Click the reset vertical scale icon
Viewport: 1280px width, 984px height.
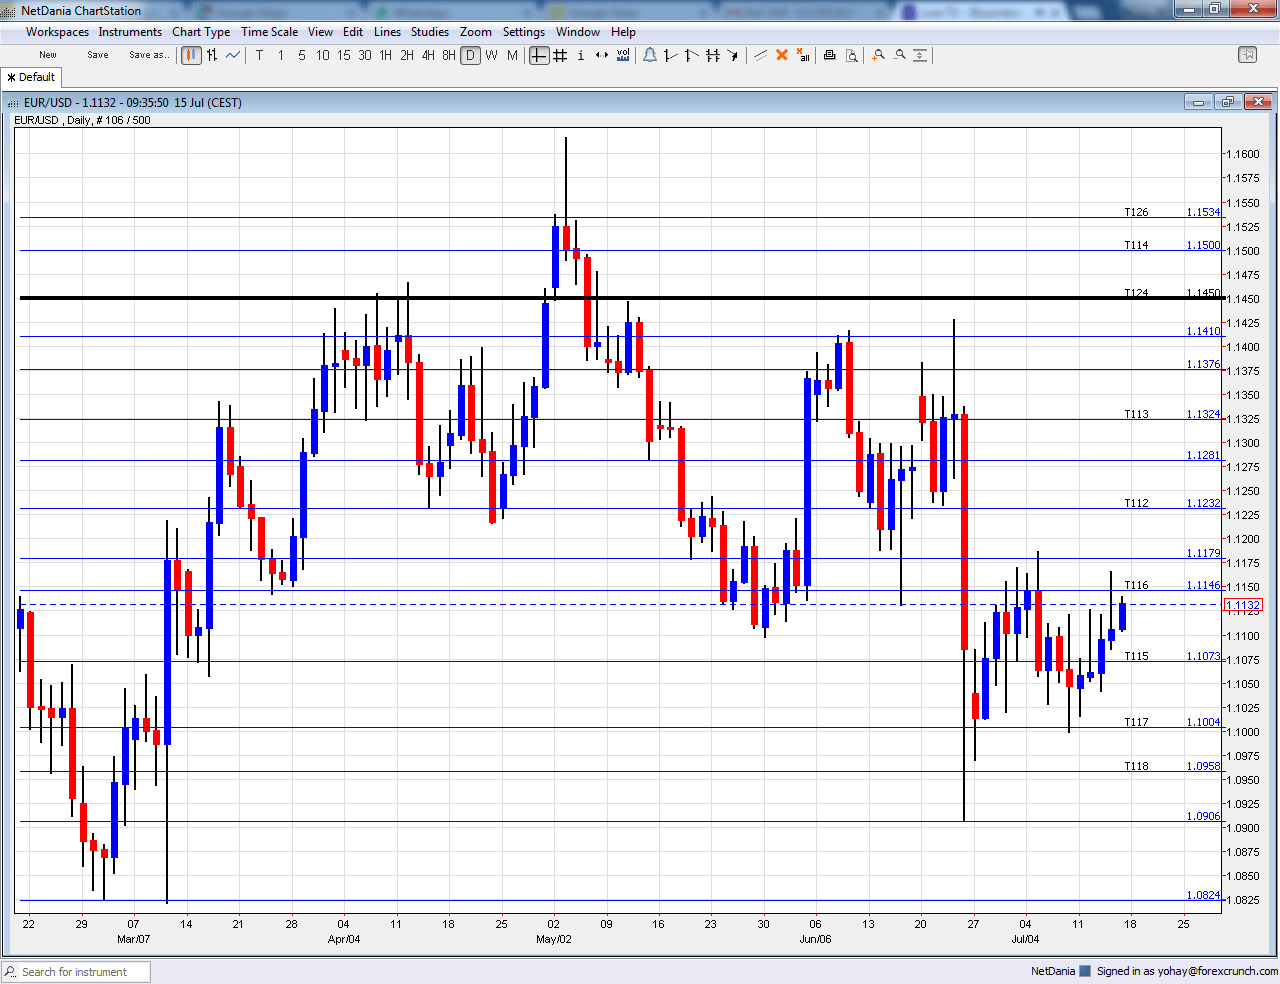[x=920, y=55]
